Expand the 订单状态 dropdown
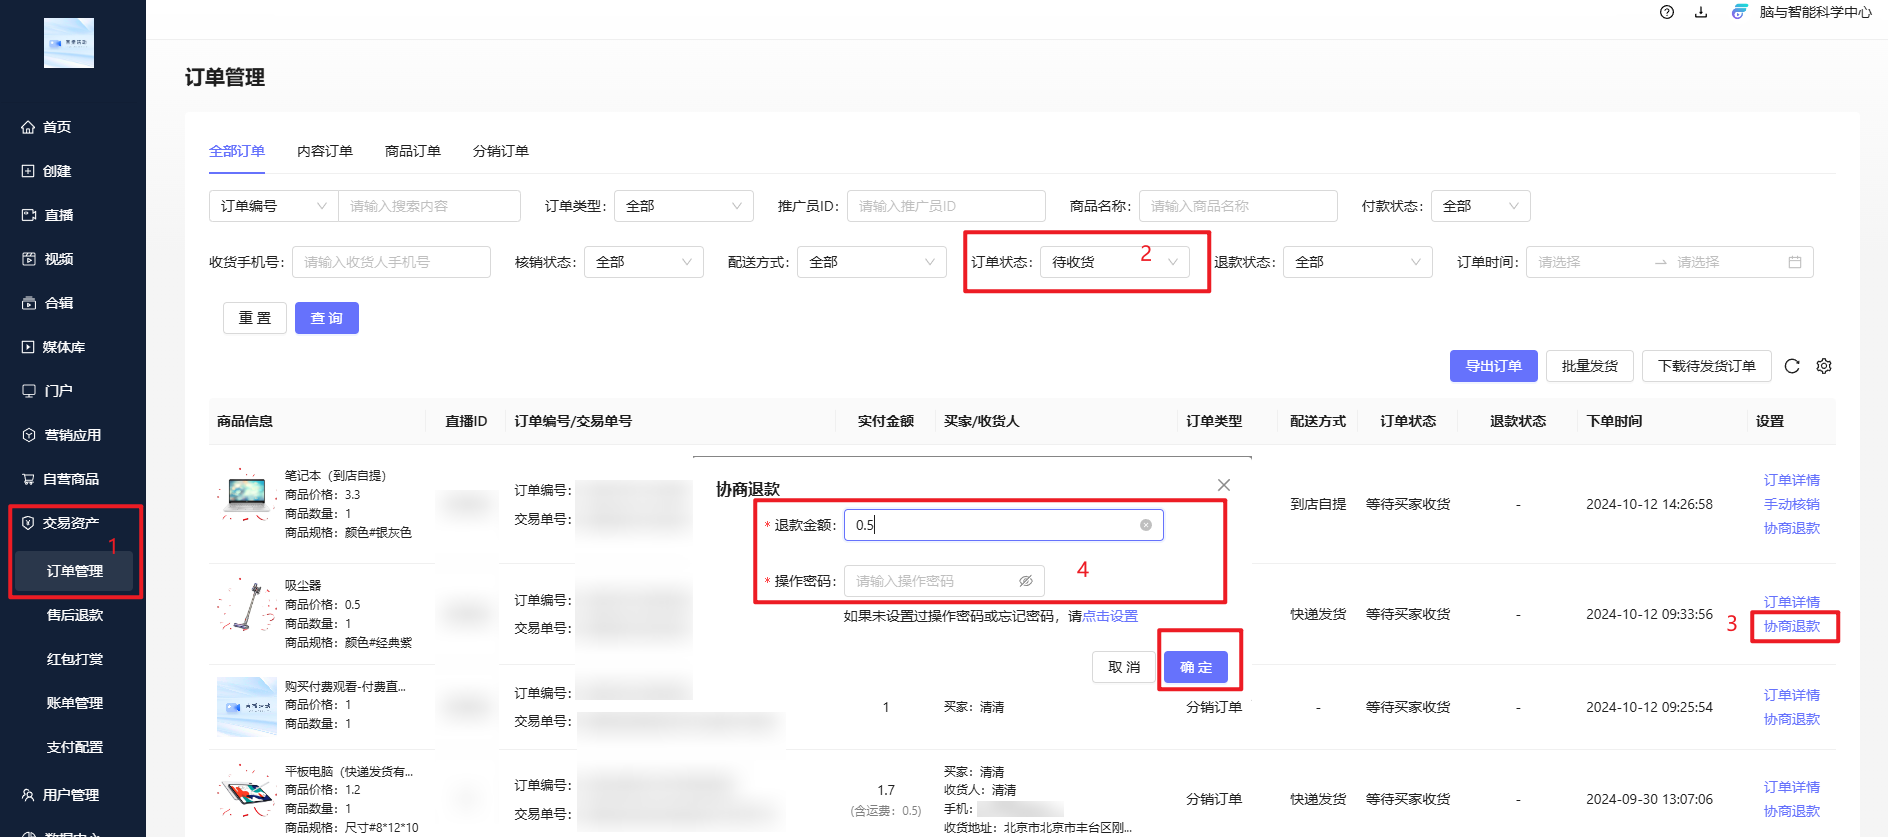 tap(1114, 262)
